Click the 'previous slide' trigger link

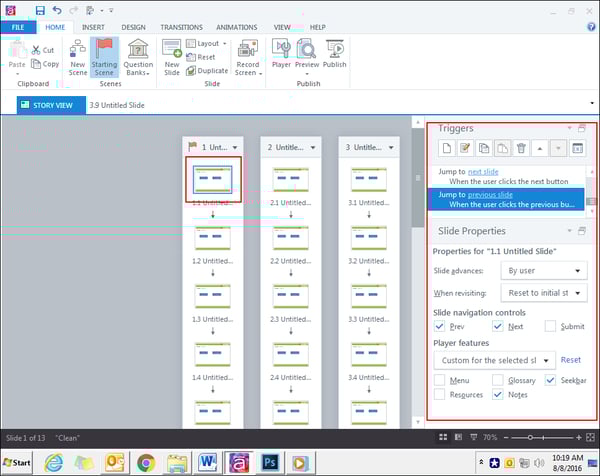click(490, 195)
